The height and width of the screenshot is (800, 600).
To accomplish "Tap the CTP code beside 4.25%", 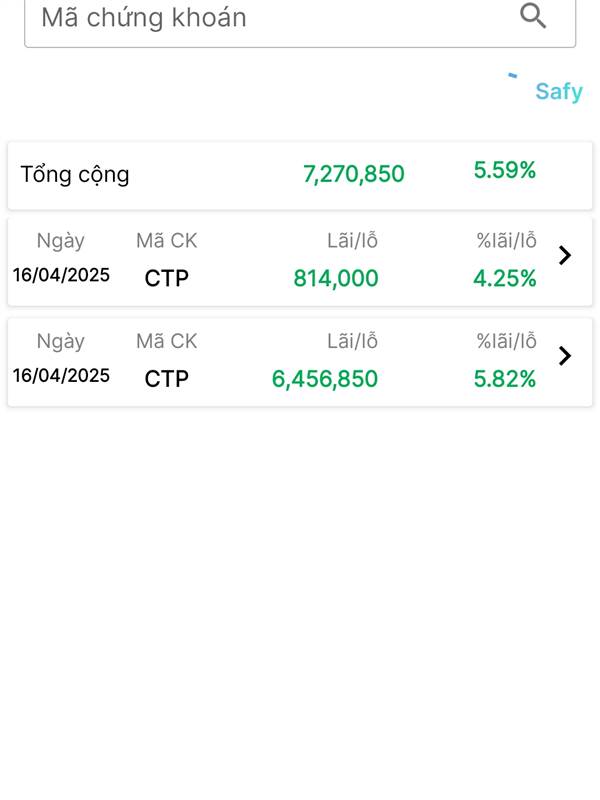I will (x=166, y=279).
